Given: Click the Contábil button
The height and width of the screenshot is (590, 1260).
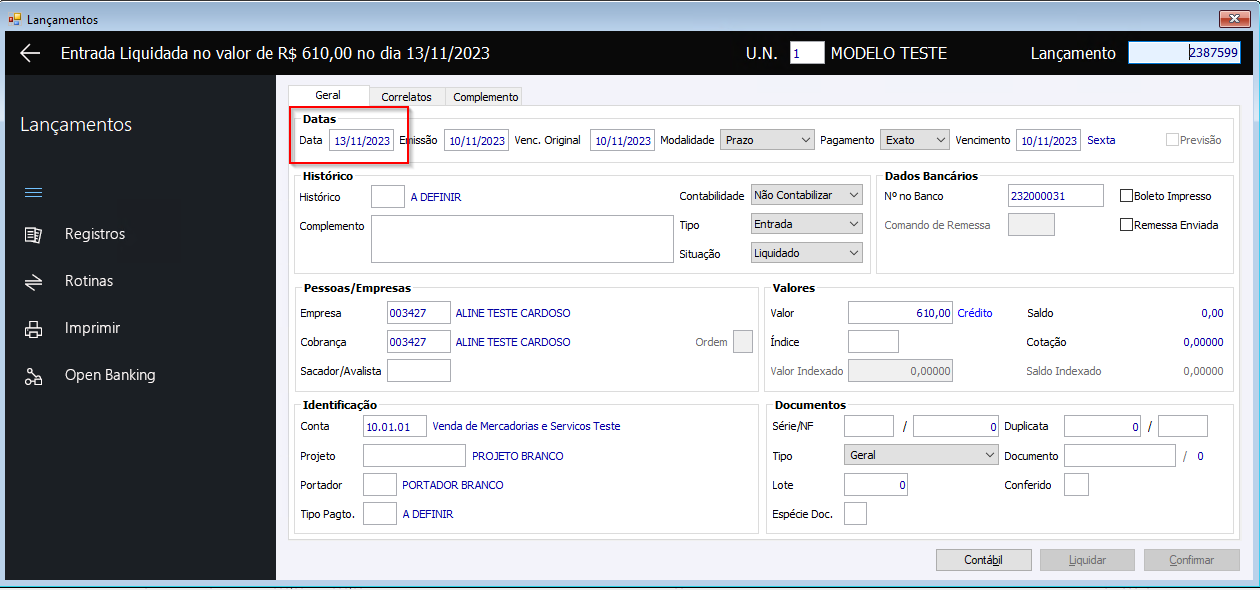Looking at the screenshot, I should (983, 560).
